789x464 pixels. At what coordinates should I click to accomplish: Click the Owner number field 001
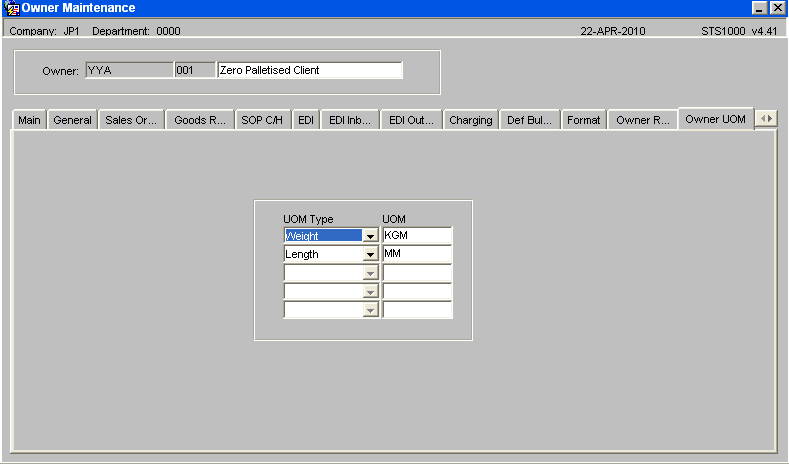pos(195,70)
